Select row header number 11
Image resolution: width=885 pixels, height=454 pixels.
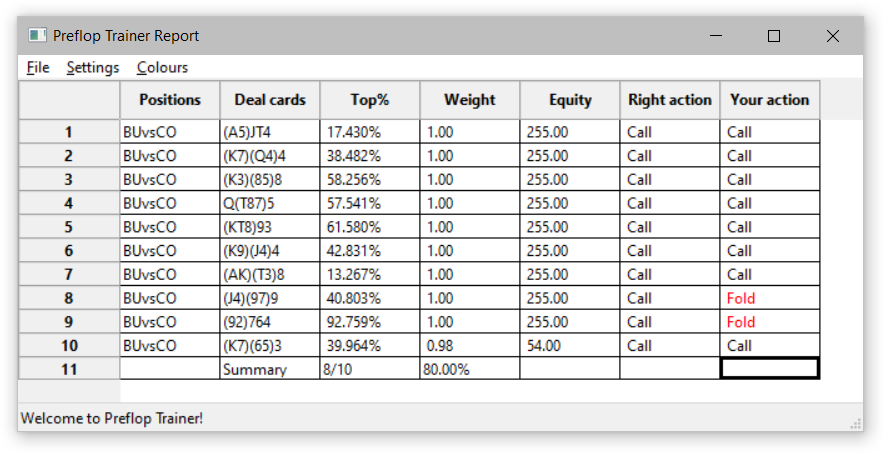point(69,370)
